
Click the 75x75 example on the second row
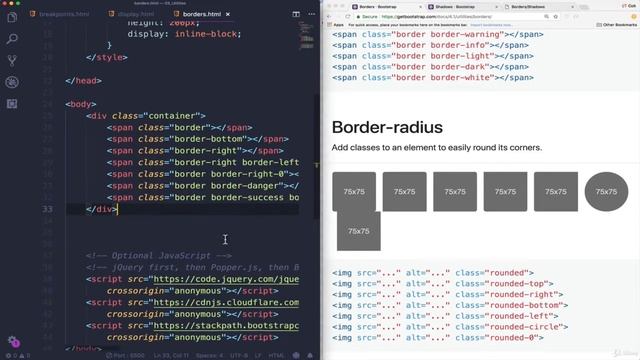coord(359,231)
